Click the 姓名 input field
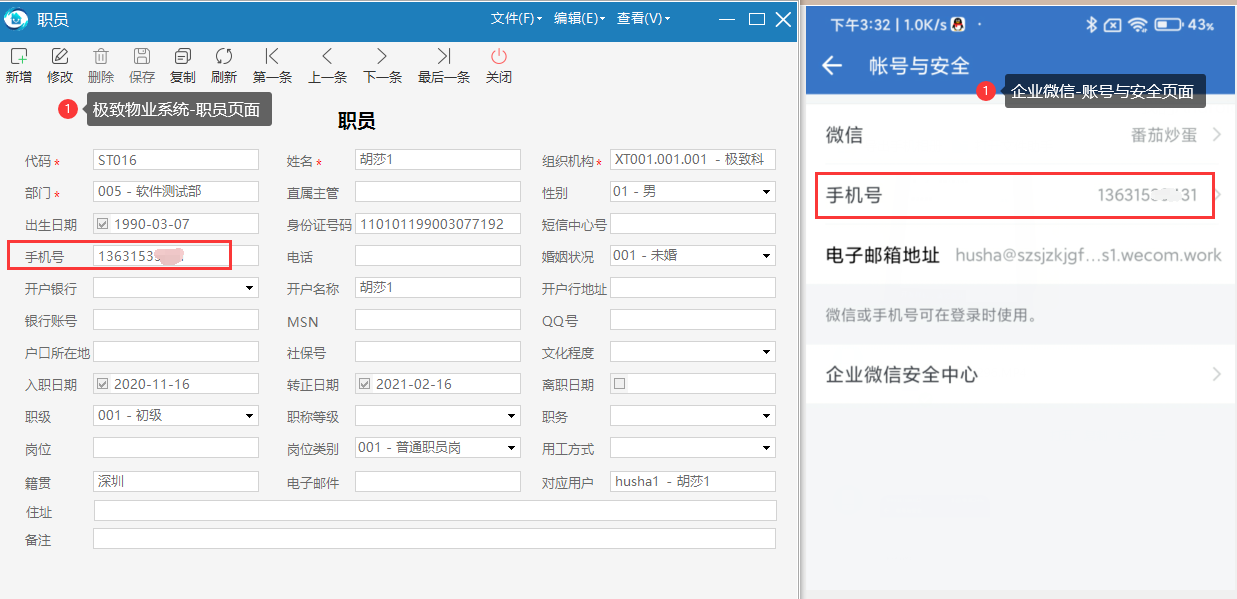 click(x=438, y=159)
